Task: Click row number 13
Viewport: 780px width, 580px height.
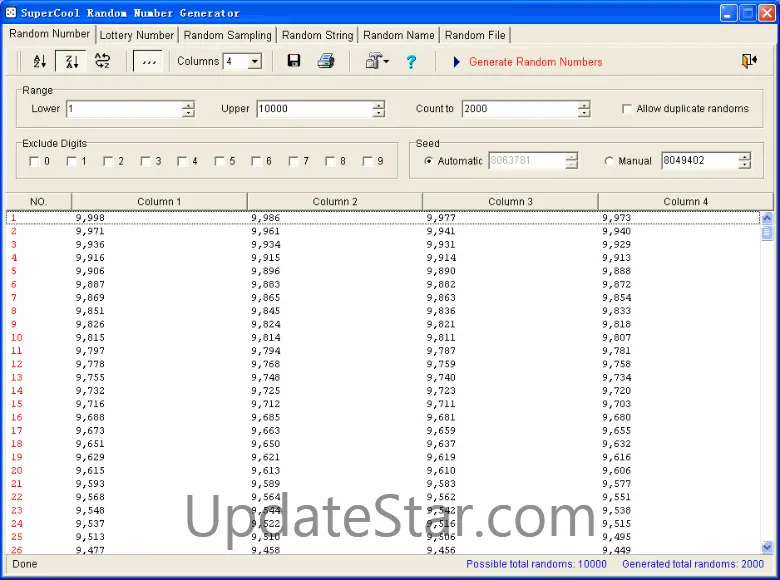Action: pos(16,377)
